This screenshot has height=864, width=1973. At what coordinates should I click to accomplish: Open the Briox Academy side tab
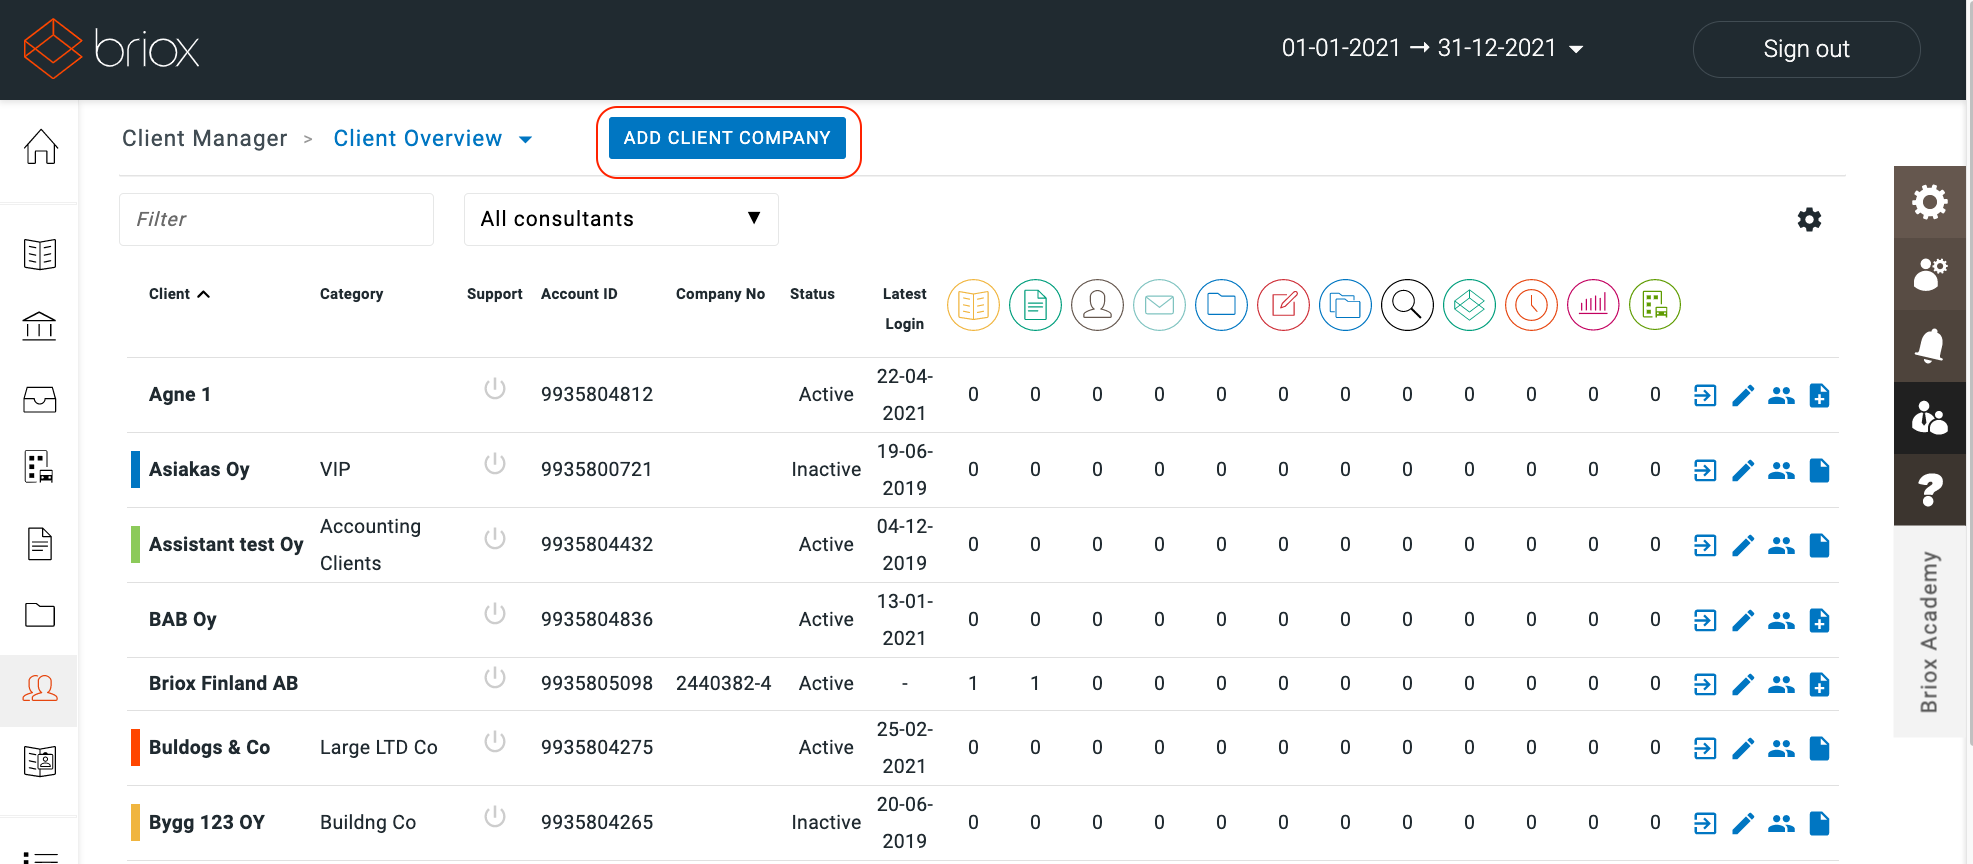pos(1929,632)
